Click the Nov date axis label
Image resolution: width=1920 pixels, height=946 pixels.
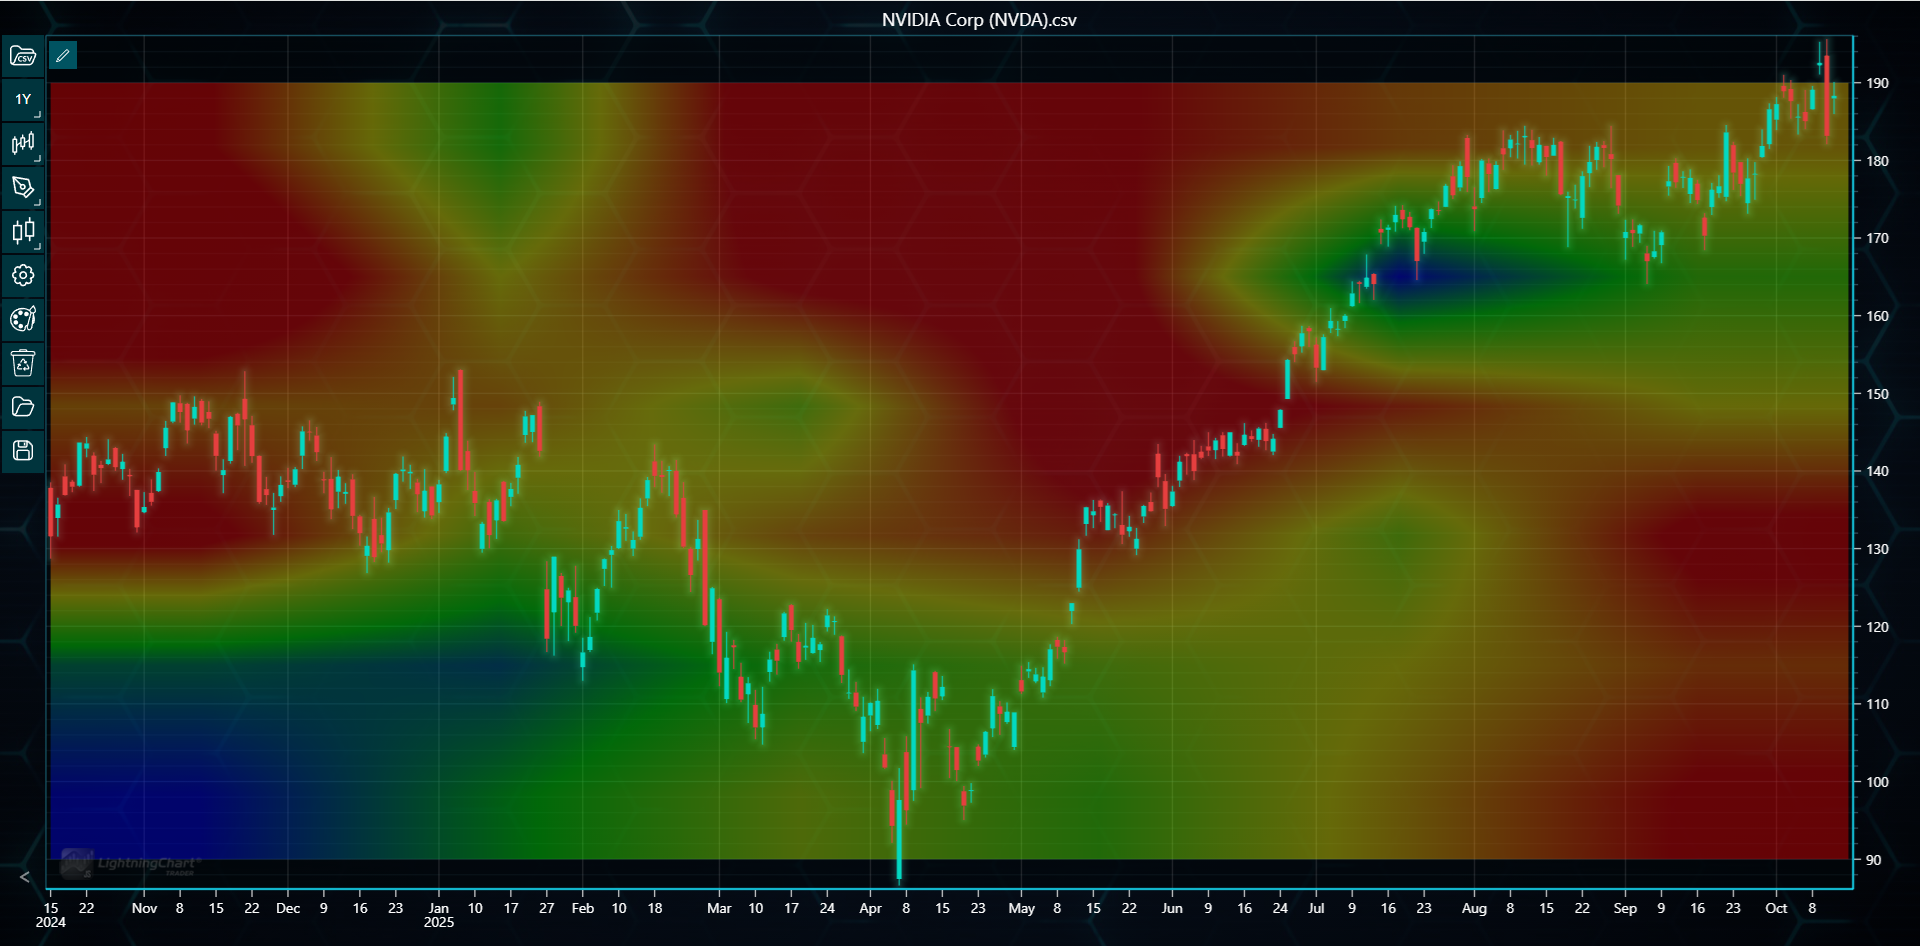click(144, 908)
